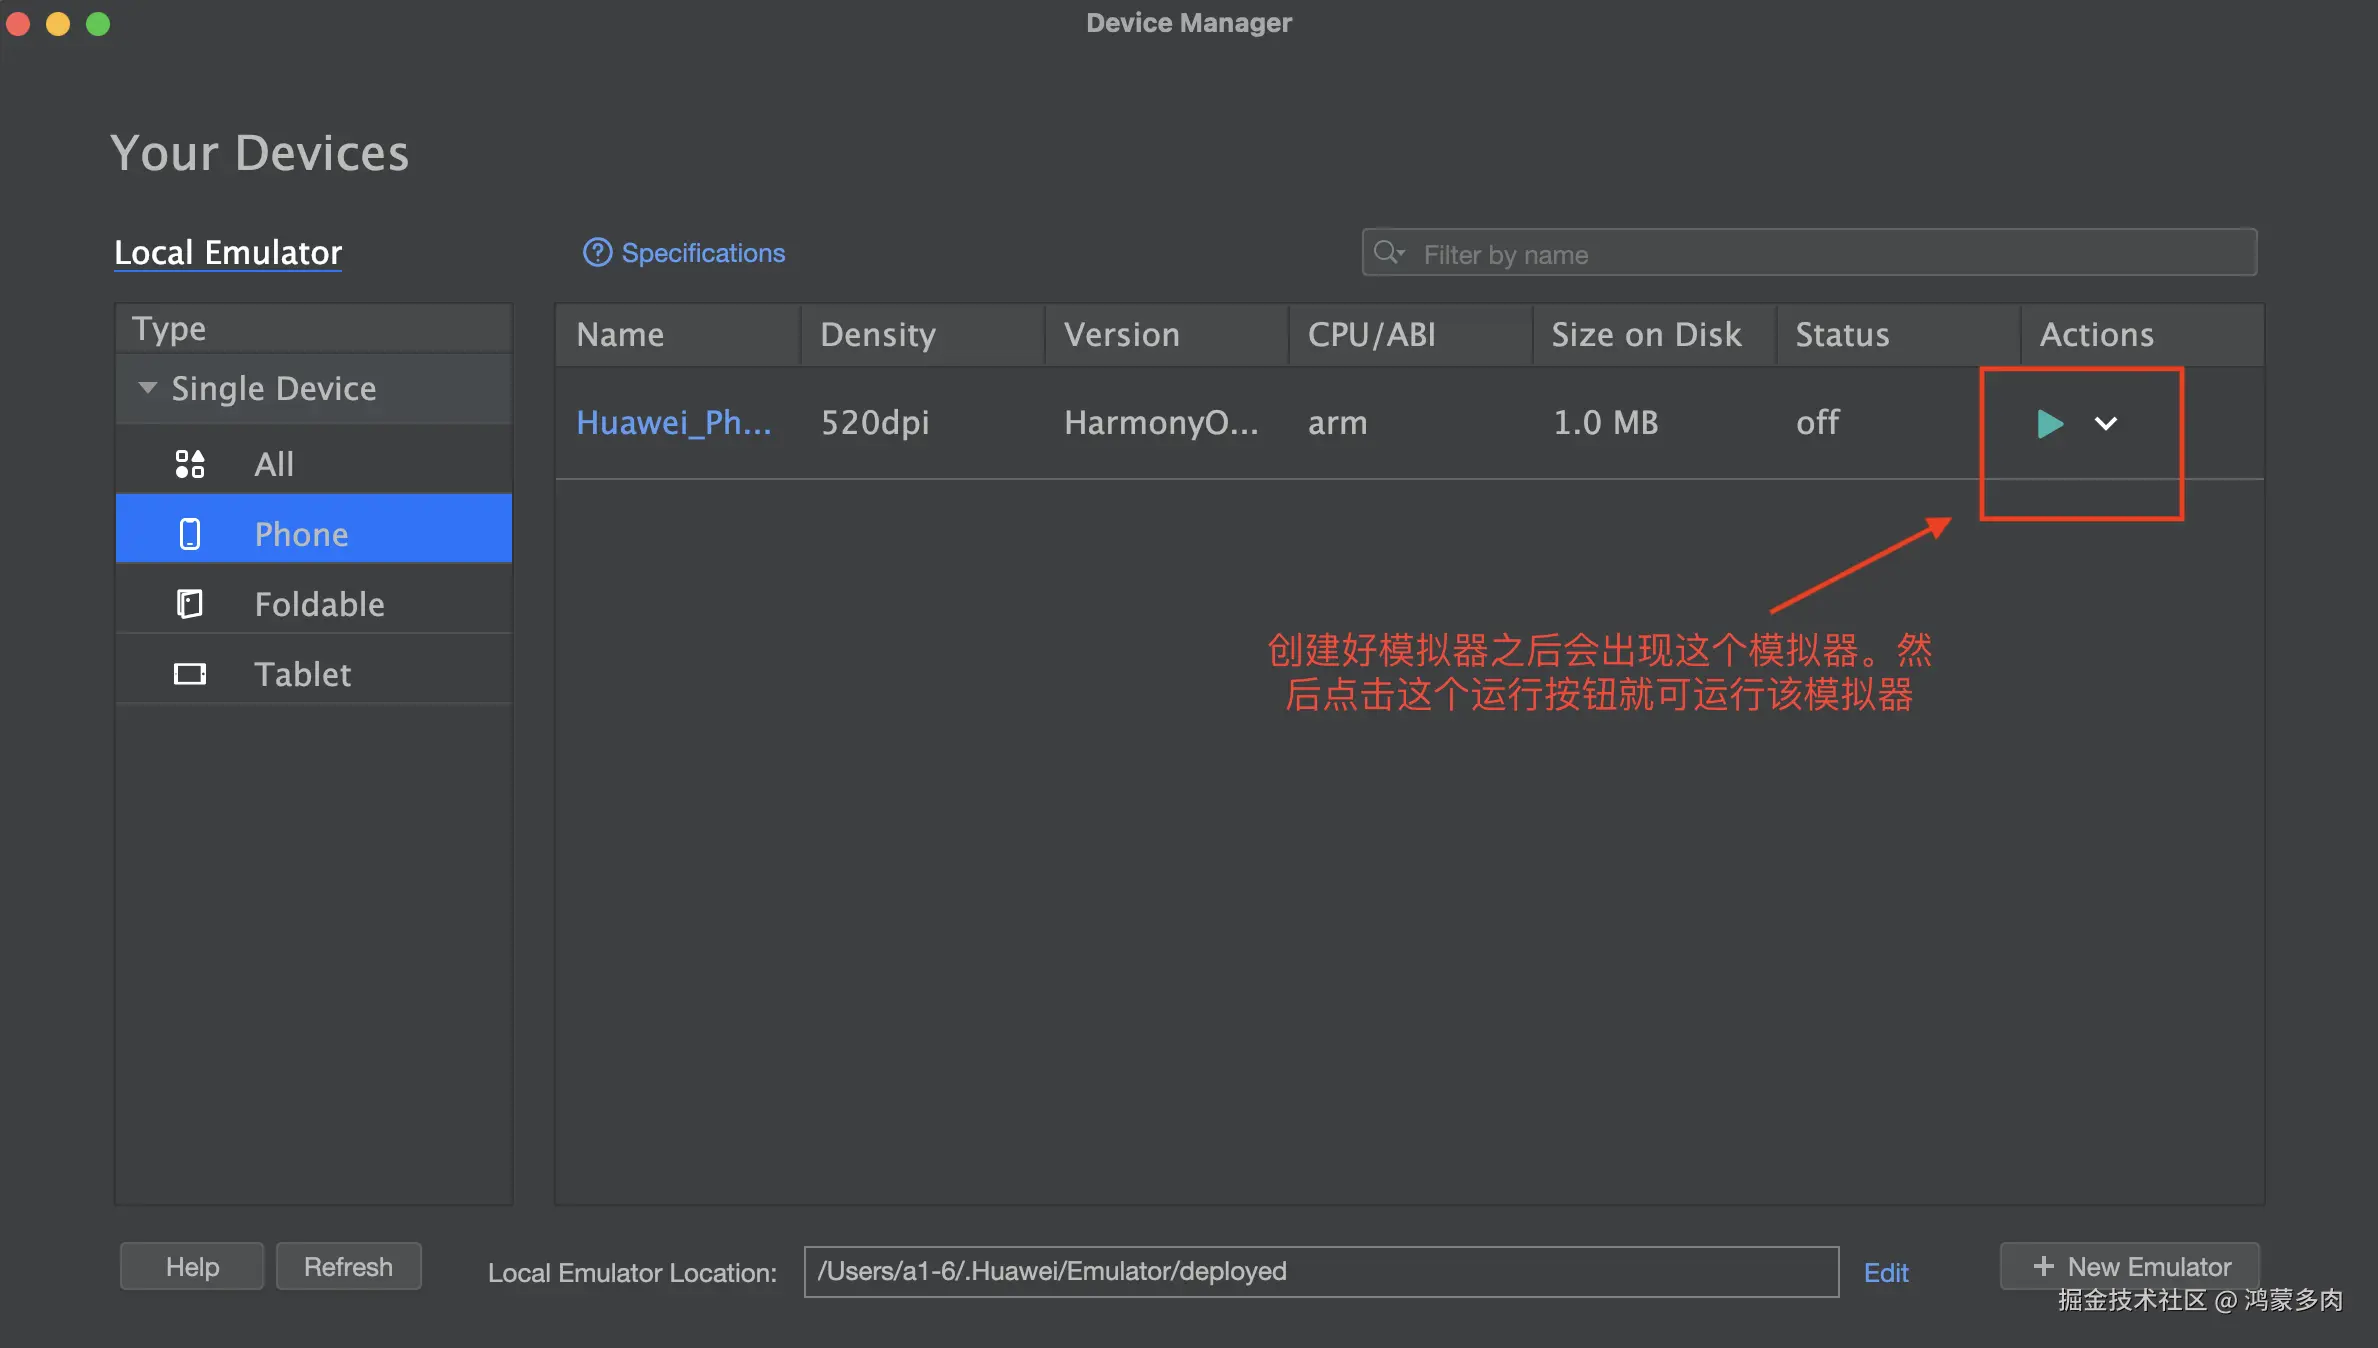The height and width of the screenshot is (1348, 2378).
Task: Select the Foldable device icon
Action: point(190,604)
